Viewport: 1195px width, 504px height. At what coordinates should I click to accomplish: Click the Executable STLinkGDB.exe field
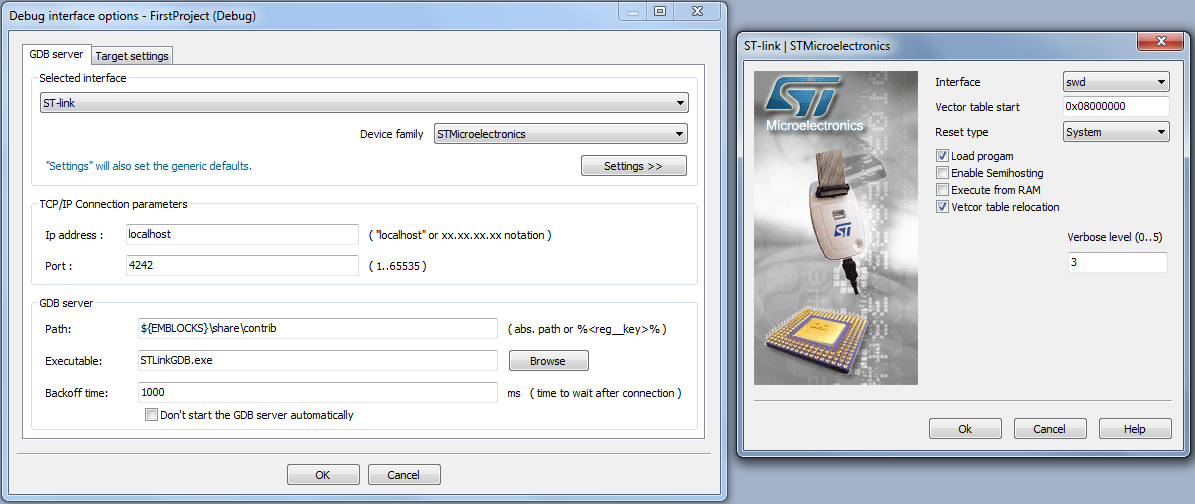[x=318, y=360]
